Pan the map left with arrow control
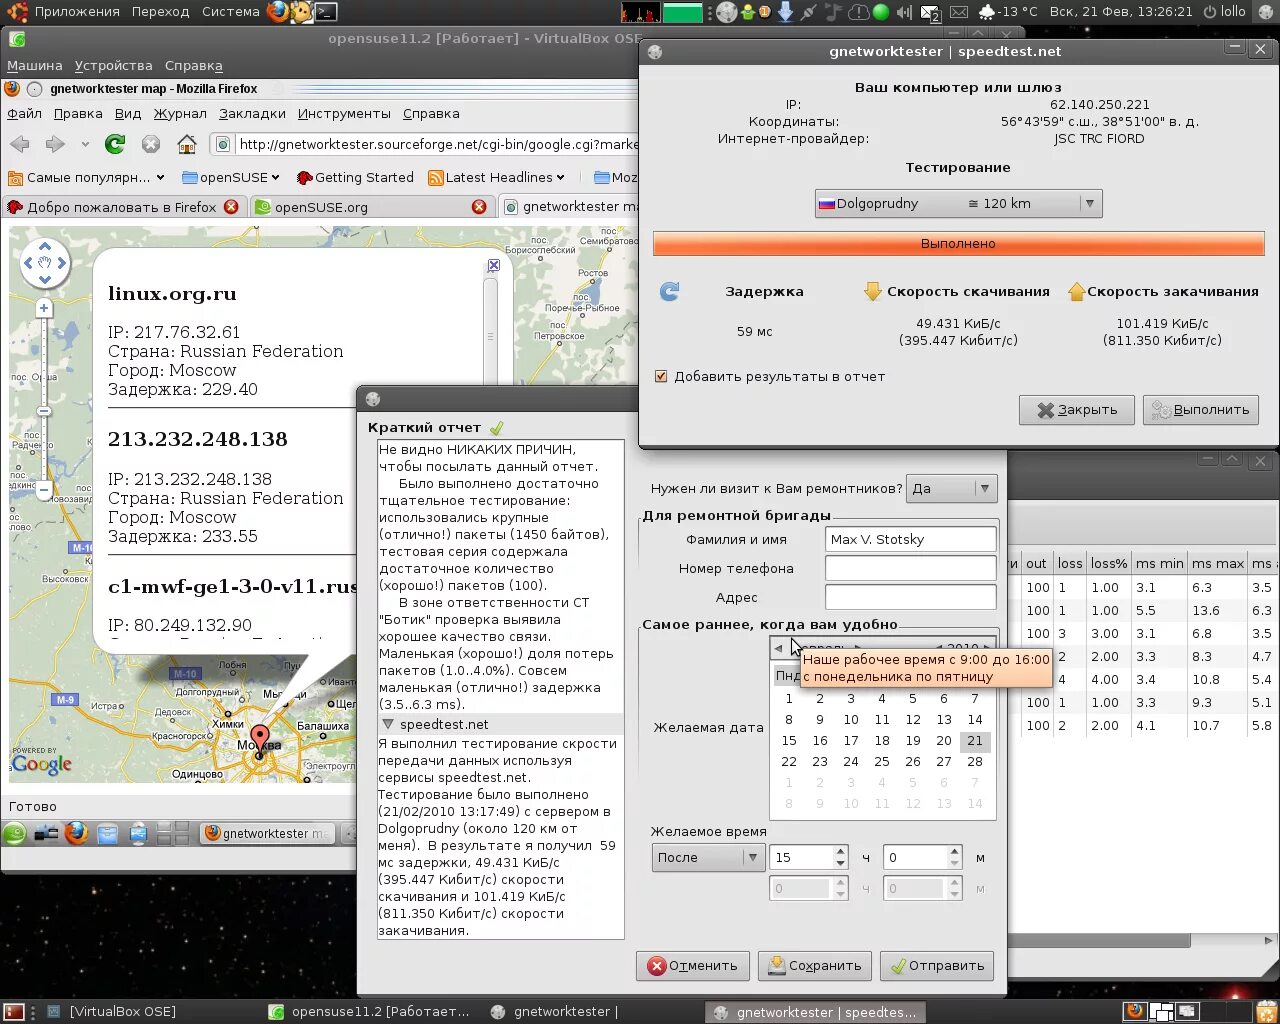Viewport: 1280px width, 1024px height. click(27, 263)
